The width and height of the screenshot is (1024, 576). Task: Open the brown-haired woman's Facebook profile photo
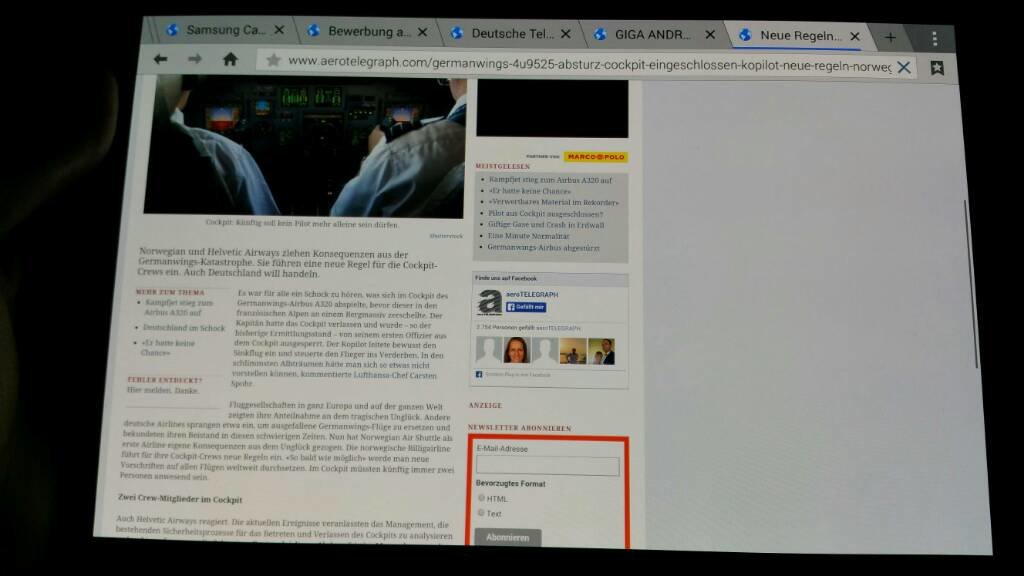coord(517,351)
